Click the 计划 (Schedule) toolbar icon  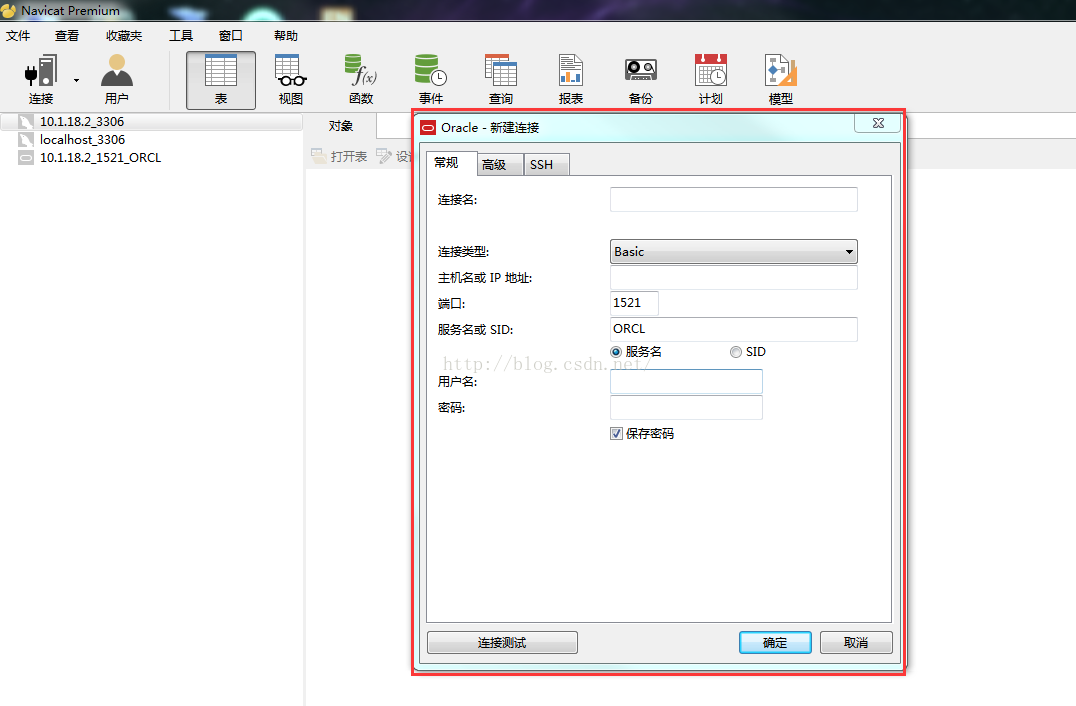point(711,80)
